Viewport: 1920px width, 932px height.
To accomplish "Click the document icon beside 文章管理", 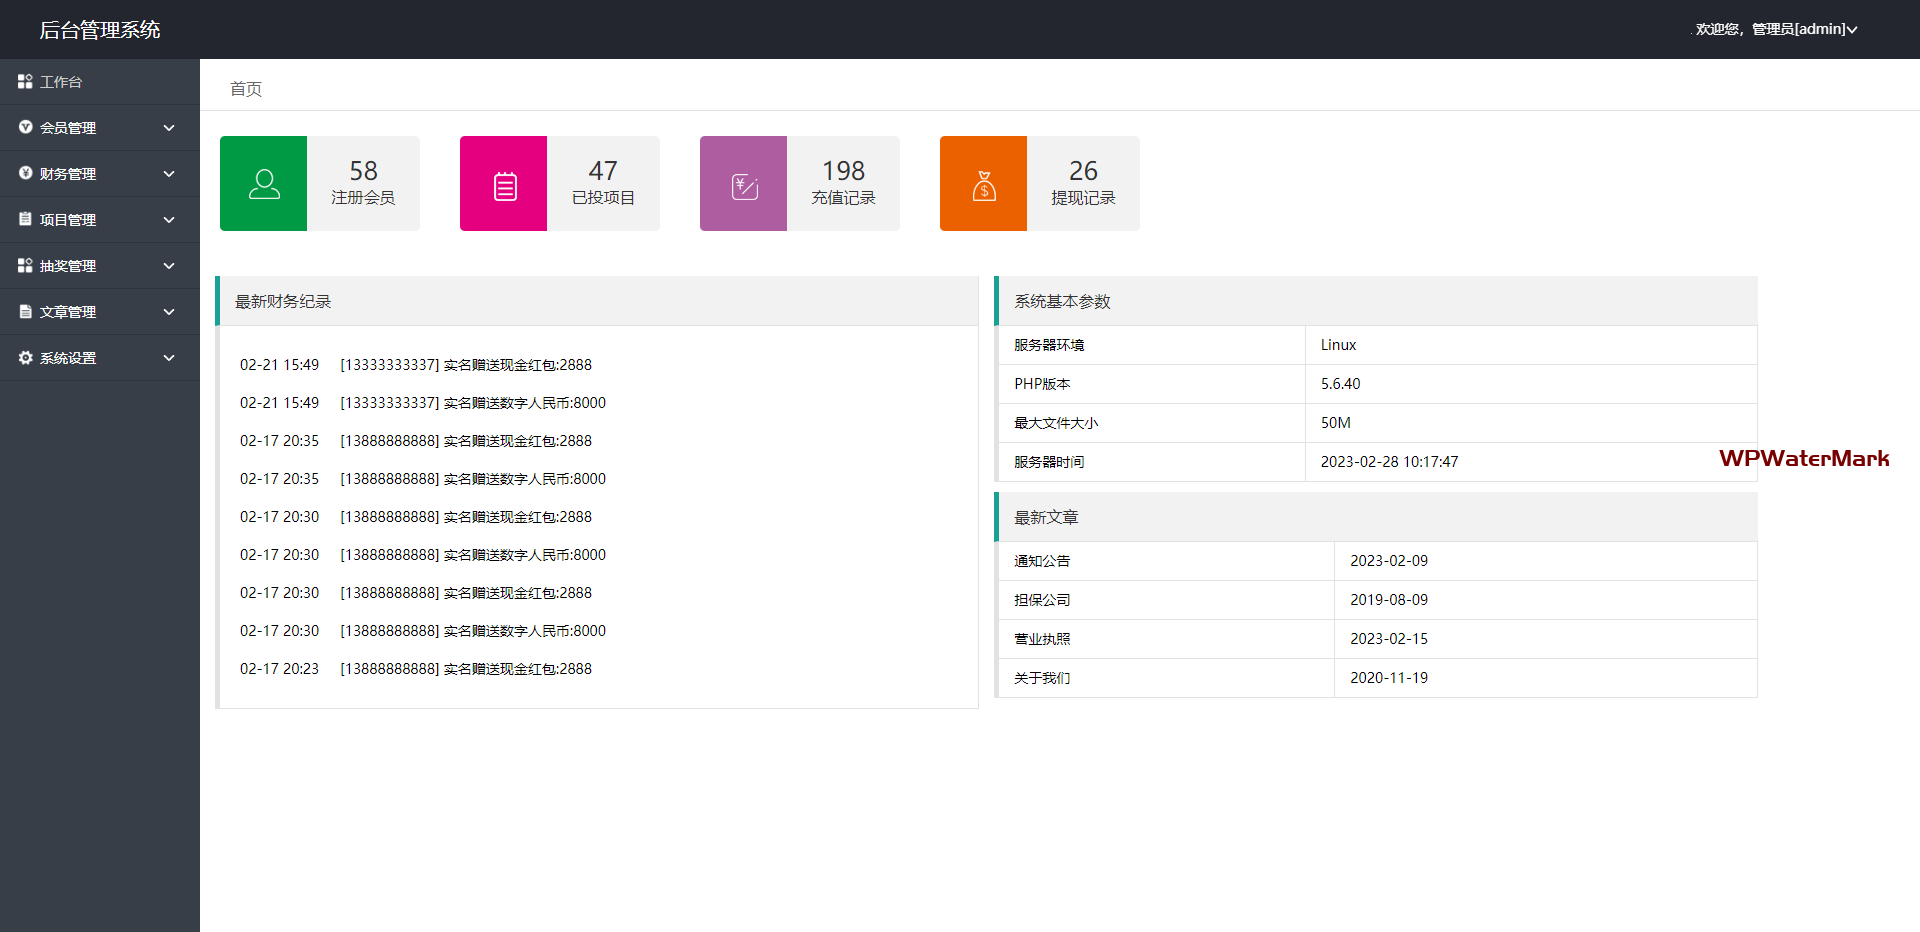I will (25, 312).
